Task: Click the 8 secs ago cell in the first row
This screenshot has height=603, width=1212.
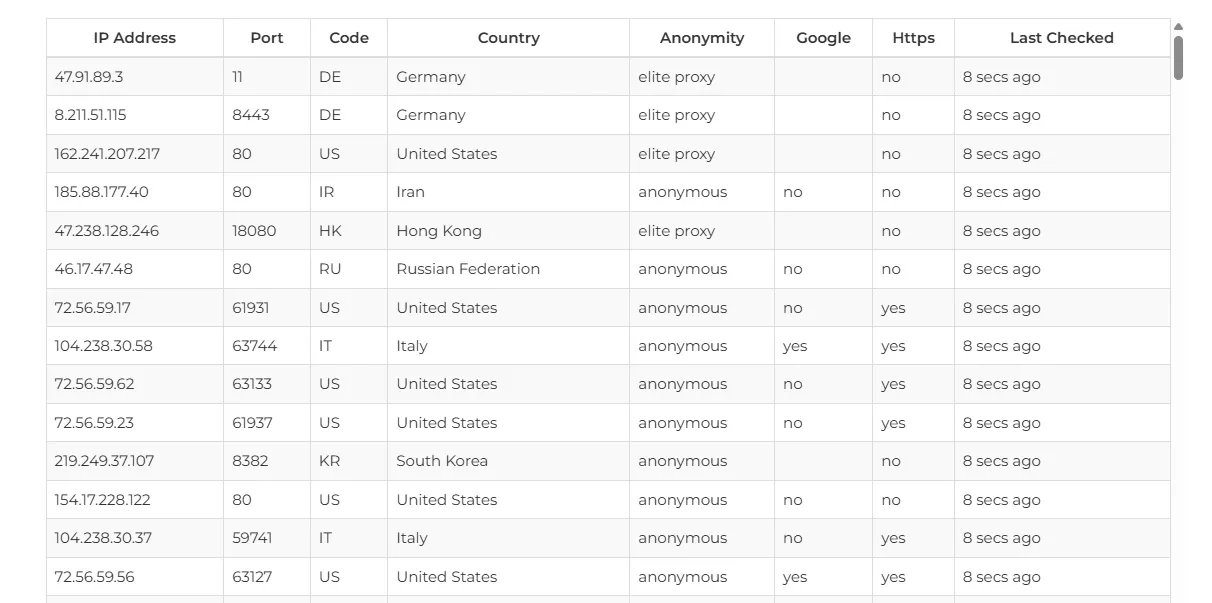Action: (1001, 76)
